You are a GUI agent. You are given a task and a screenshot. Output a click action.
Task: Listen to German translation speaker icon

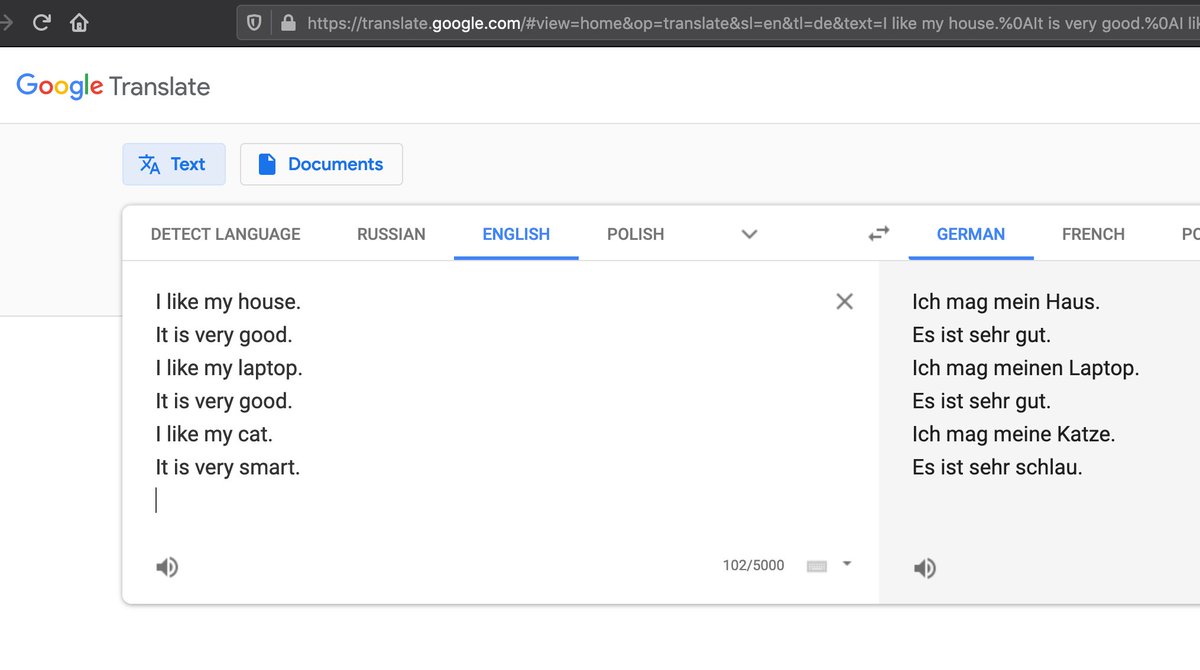click(x=925, y=569)
